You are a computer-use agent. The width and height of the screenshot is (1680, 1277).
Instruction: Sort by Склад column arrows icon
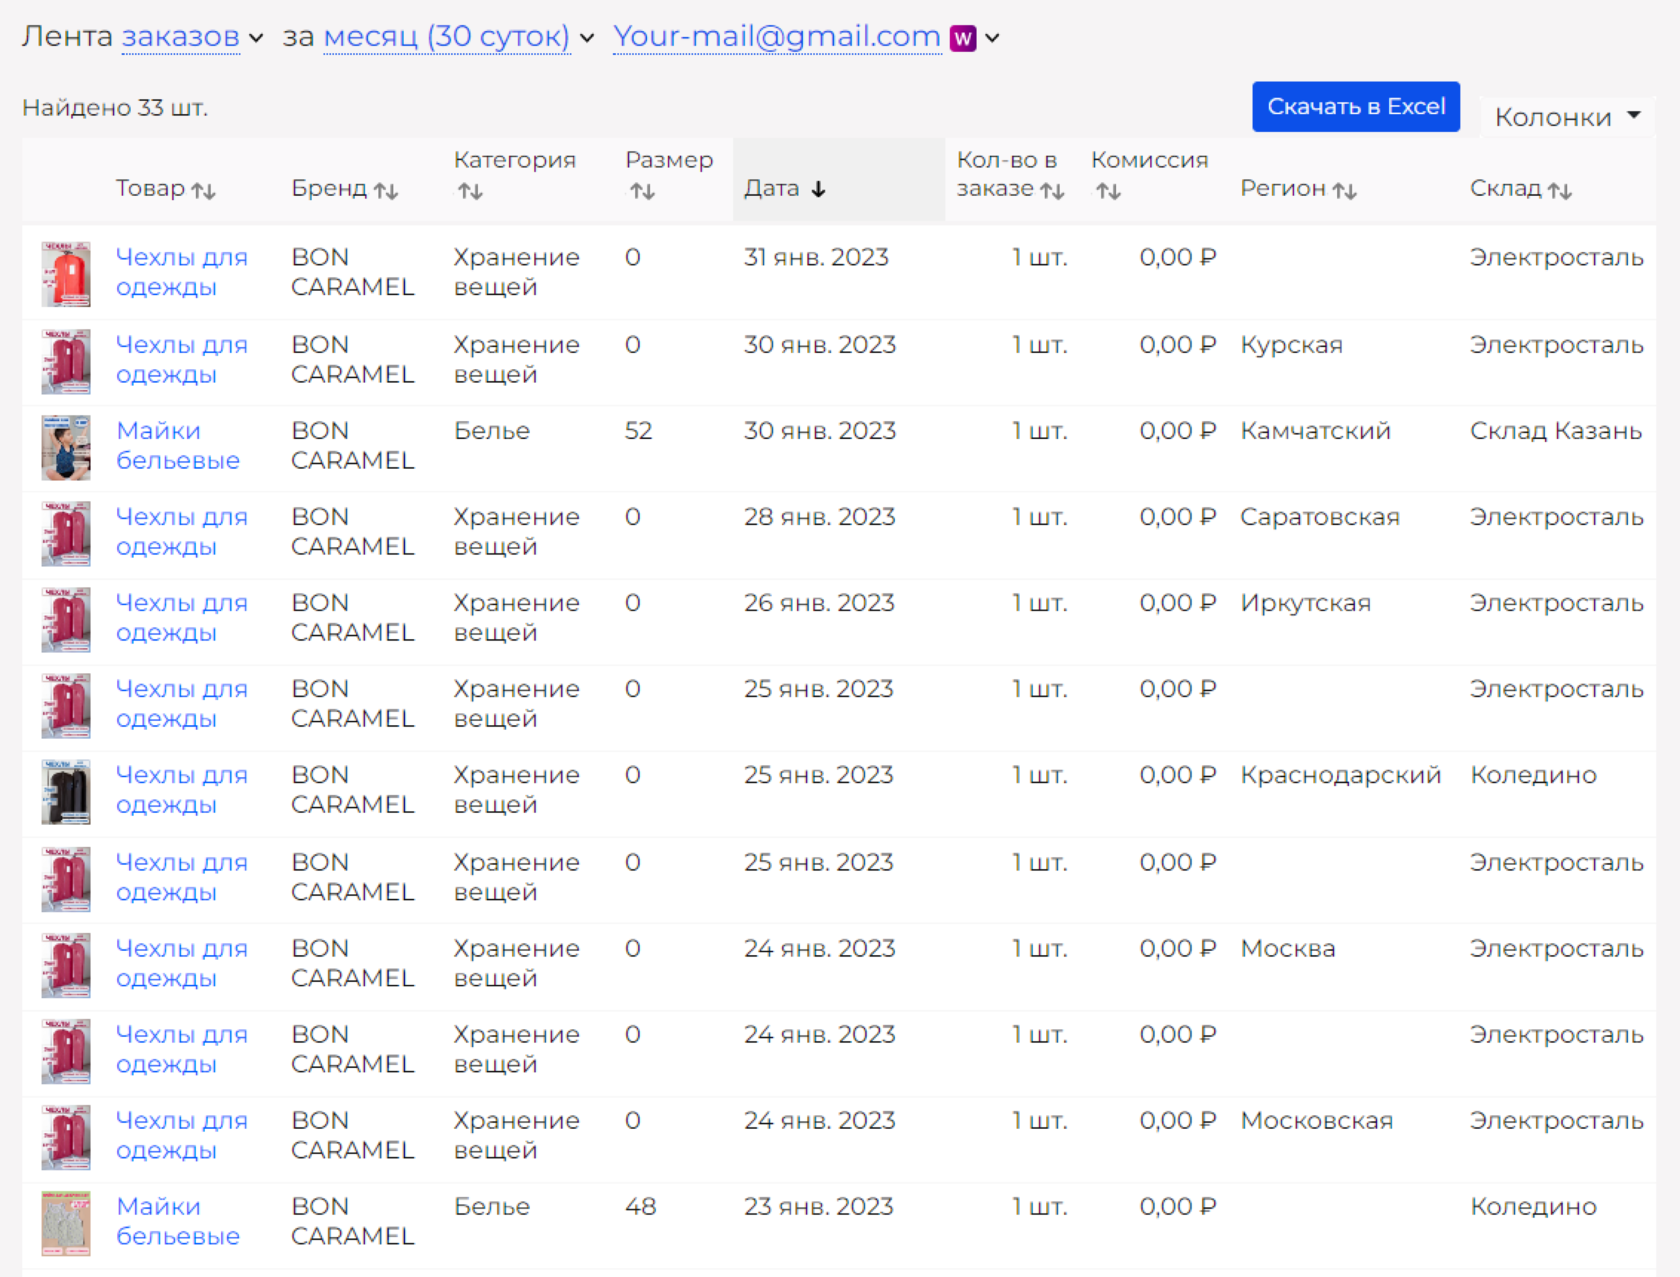click(x=1560, y=190)
